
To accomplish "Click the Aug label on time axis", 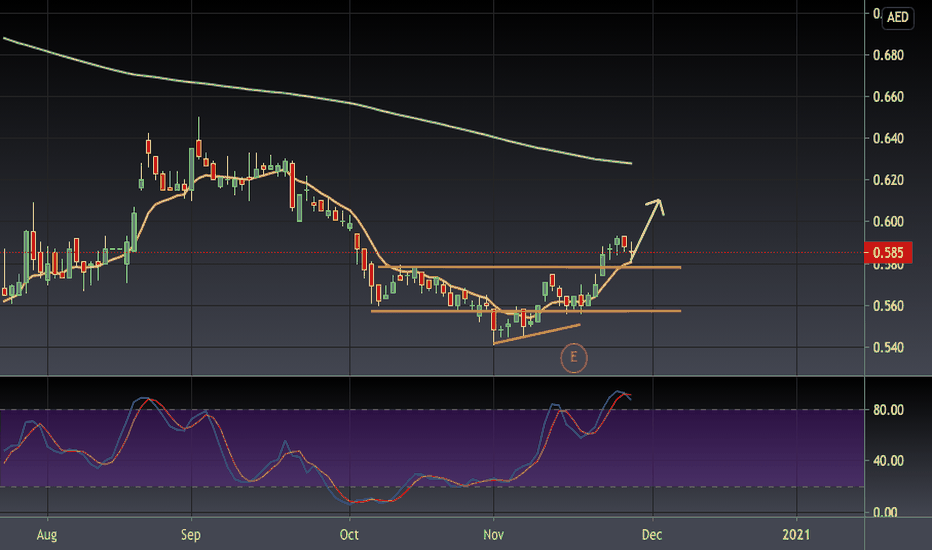I will point(47,535).
